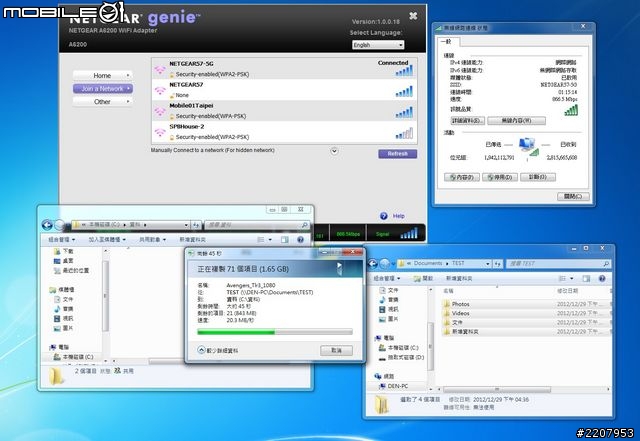Viewport: 640px width, 441px height.
Task: Select DEN-PC under network in navigation pane
Action: (x=393, y=386)
